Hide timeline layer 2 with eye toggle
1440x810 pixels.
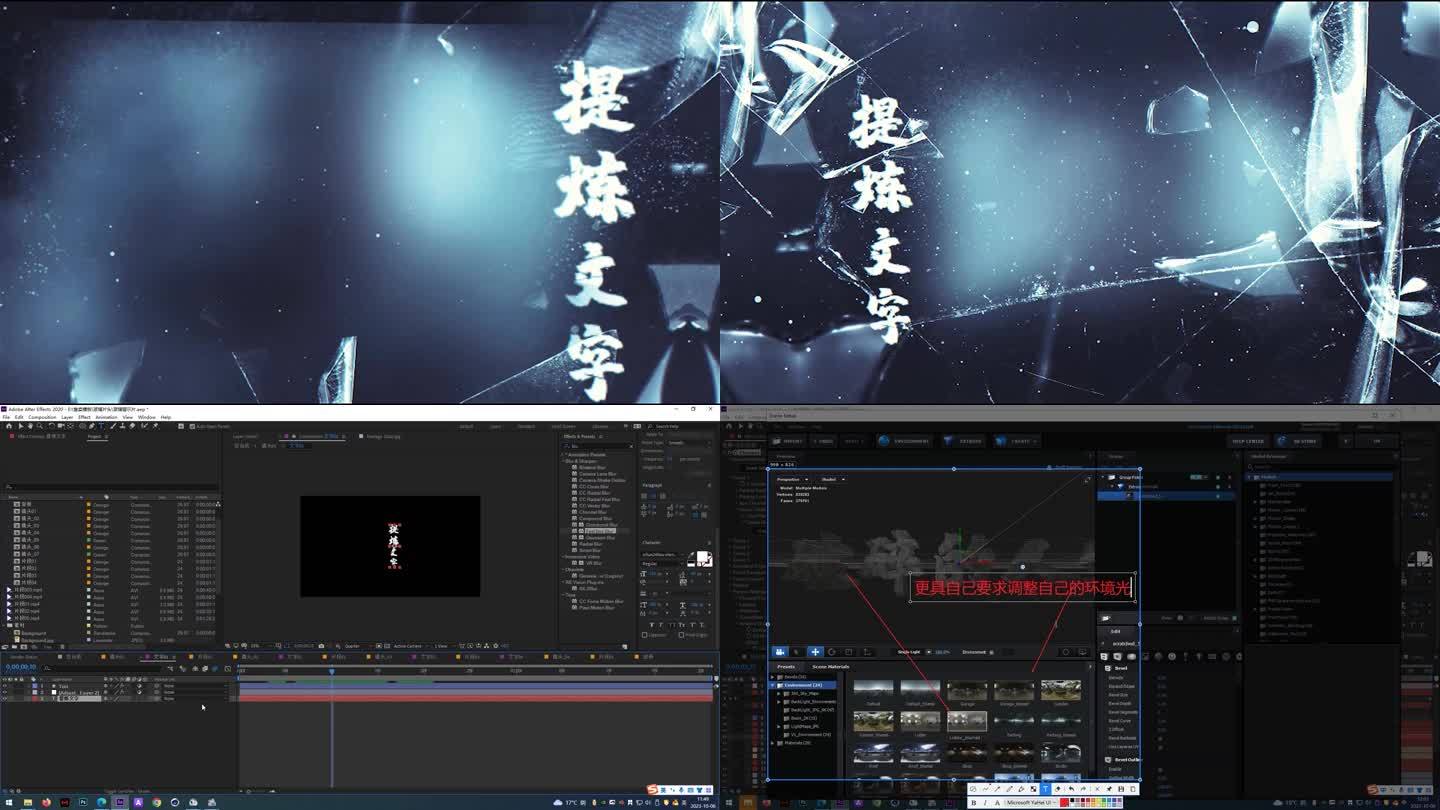[5, 692]
